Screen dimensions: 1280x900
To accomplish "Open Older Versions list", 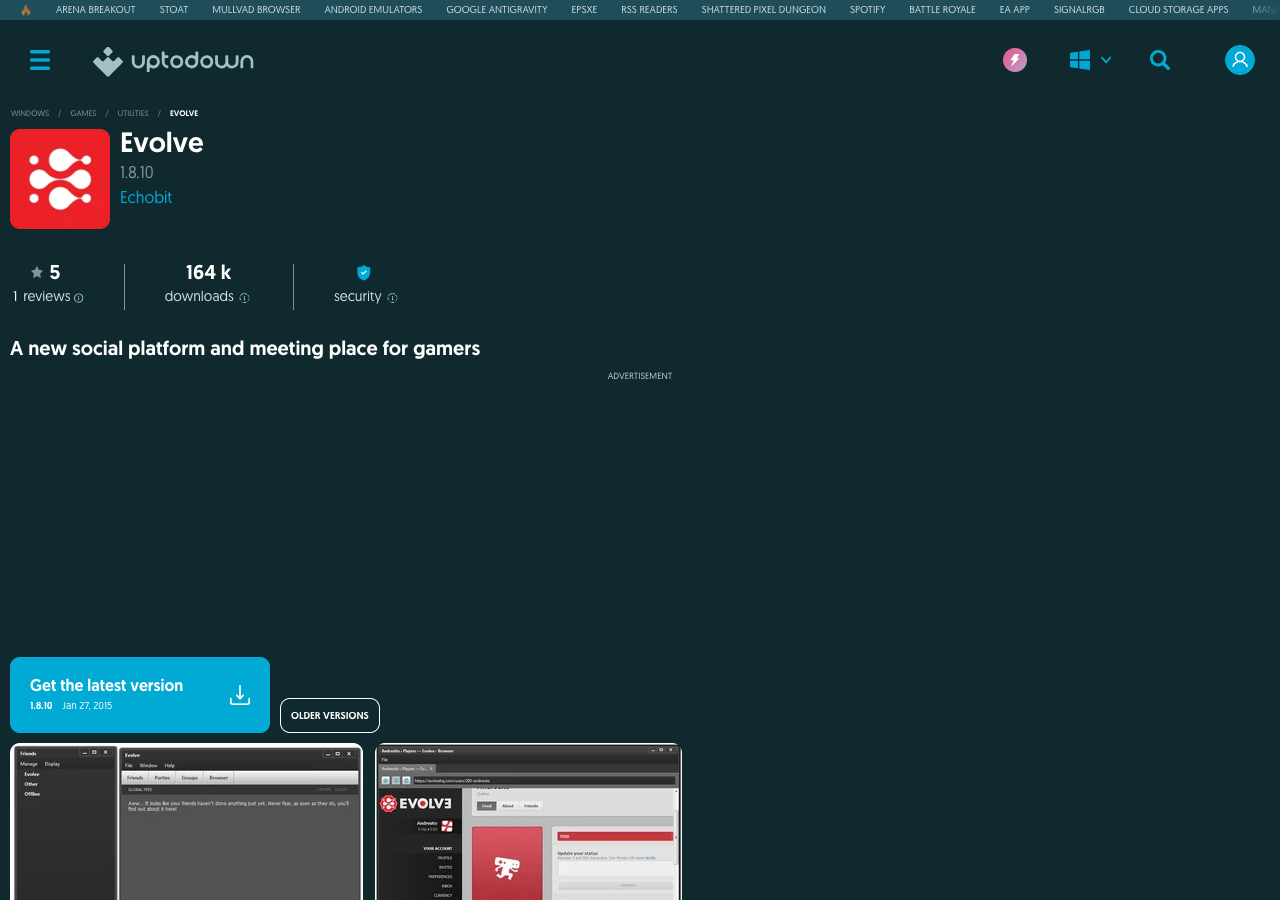I will coord(330,715).
